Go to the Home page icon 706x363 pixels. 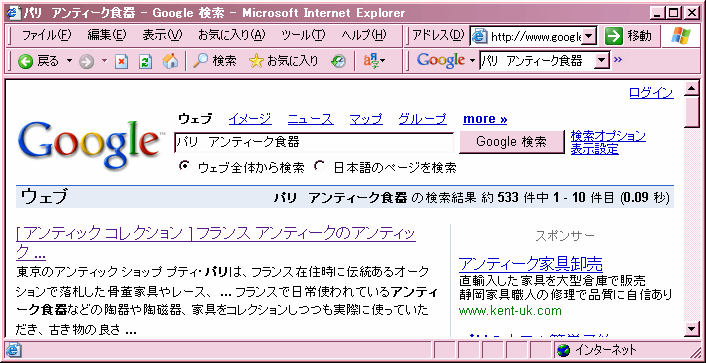click(x=170, y=61)
